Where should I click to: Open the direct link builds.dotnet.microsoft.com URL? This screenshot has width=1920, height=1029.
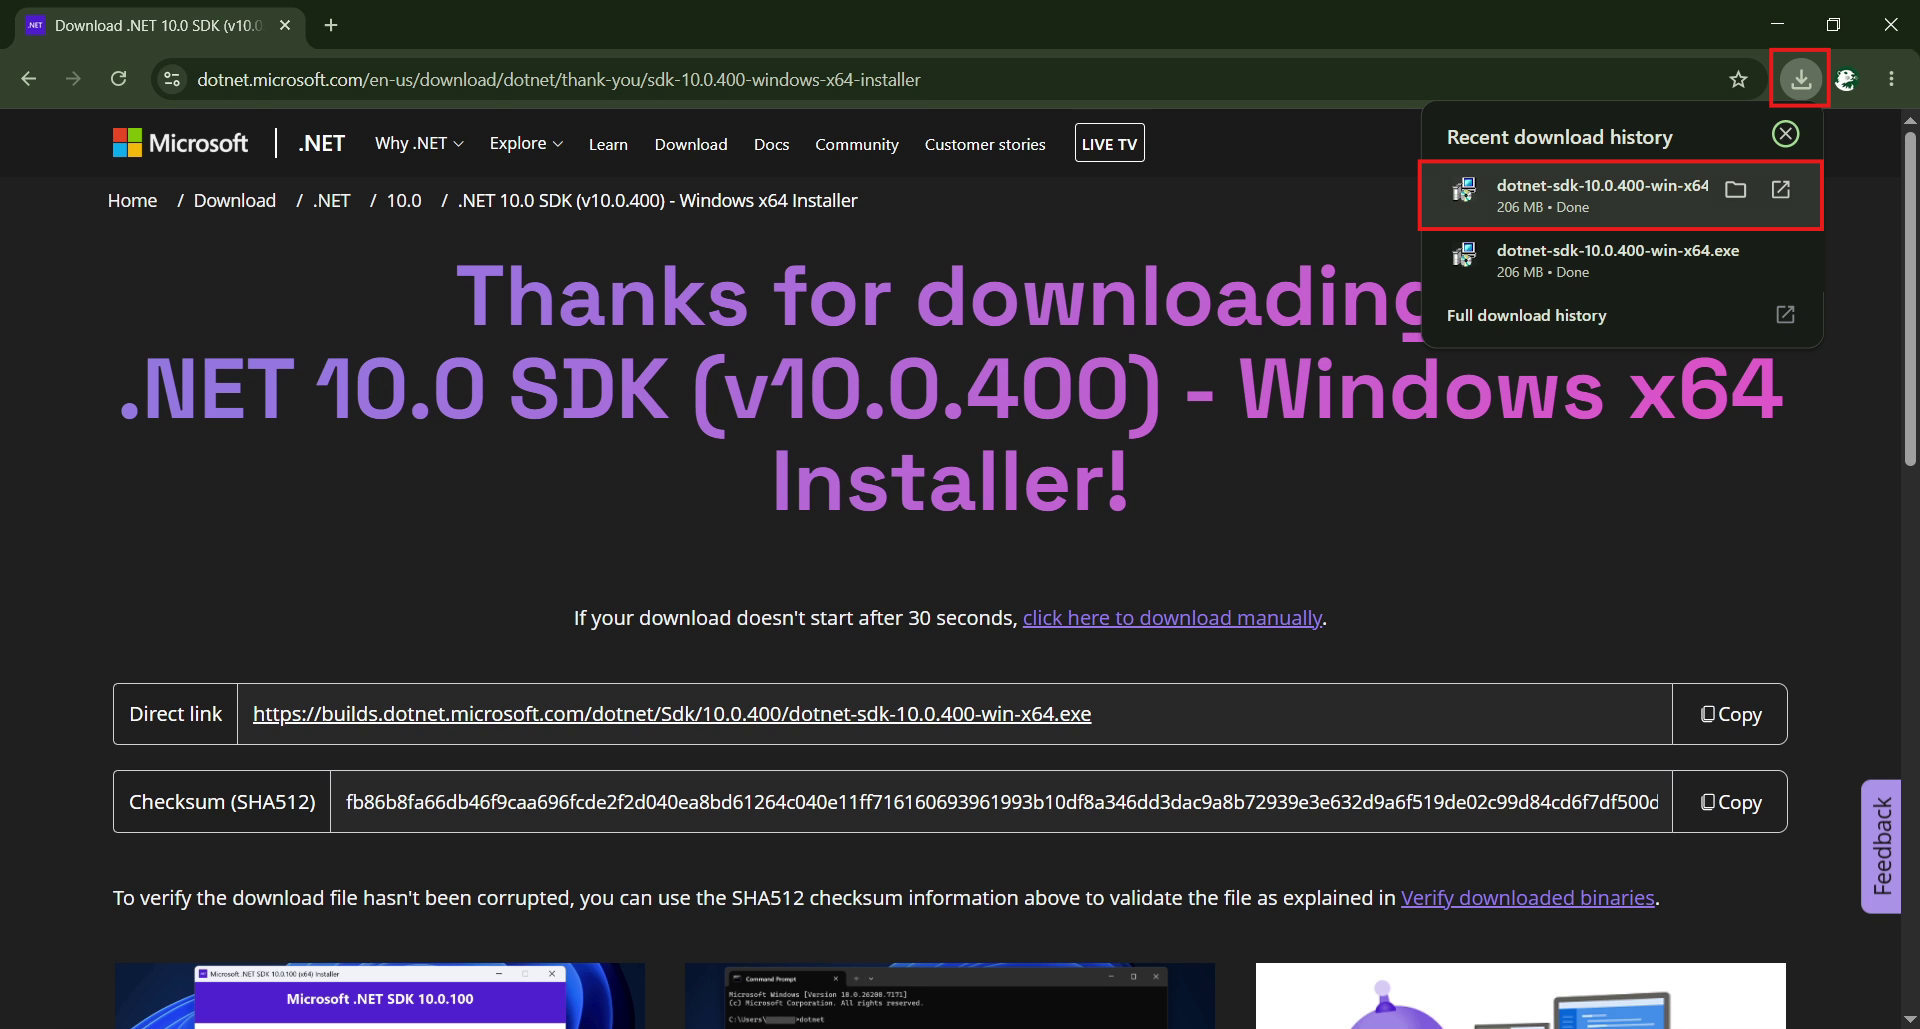(x=672, y=714)
